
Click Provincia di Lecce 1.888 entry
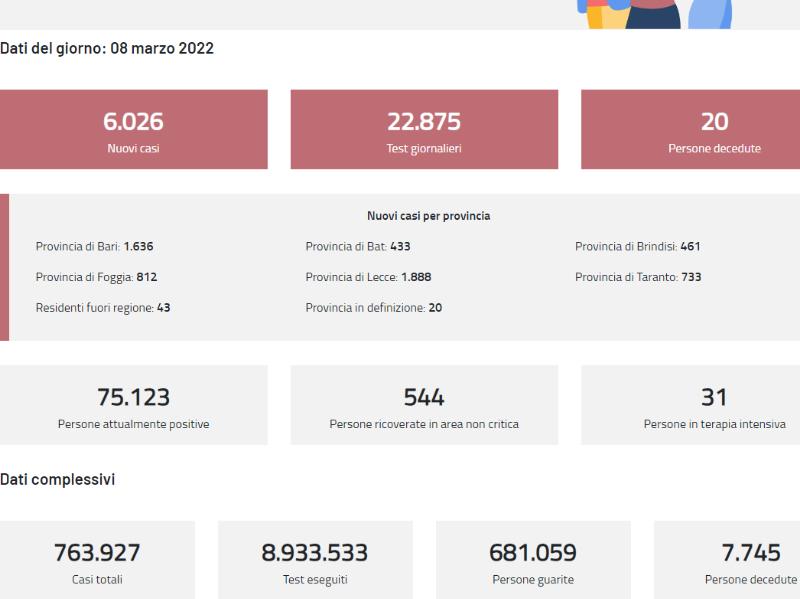pos(368,277)
